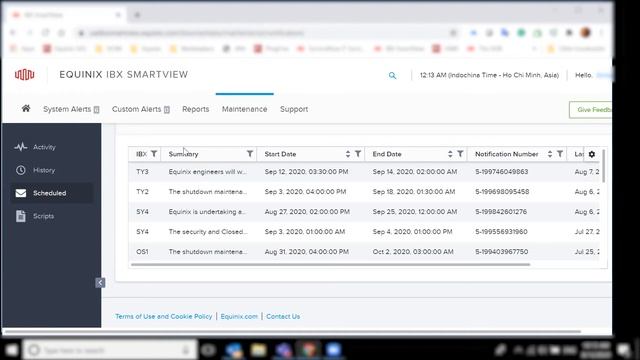640x360 pixels.
Task: Click the Windows taskbar search box
Action: pyautogui.click(x=109, y=350)
